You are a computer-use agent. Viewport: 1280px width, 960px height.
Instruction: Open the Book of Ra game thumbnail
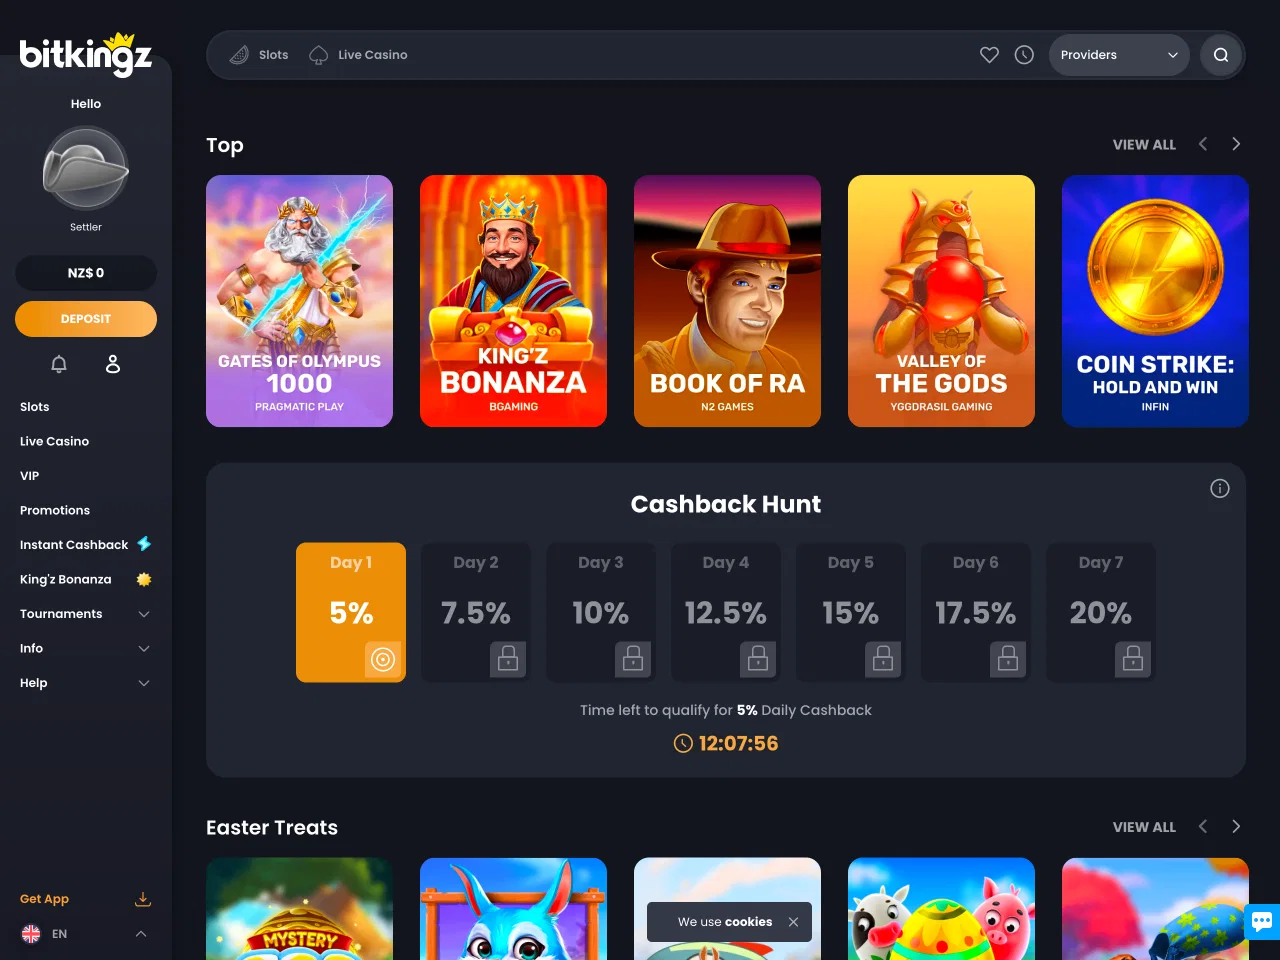[727, 301]
